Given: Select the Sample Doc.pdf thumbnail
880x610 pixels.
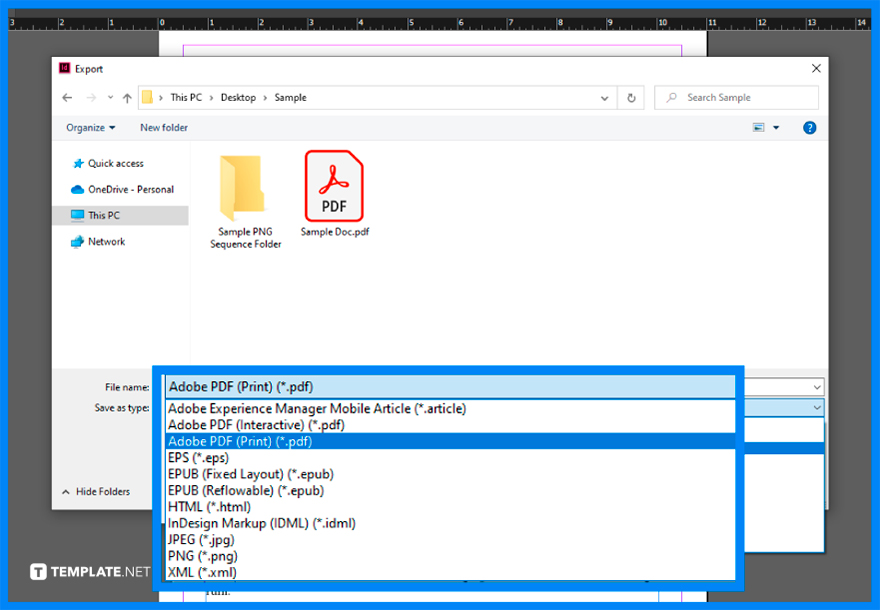Looking at the screenshot, I should click(x=334, y=186).
